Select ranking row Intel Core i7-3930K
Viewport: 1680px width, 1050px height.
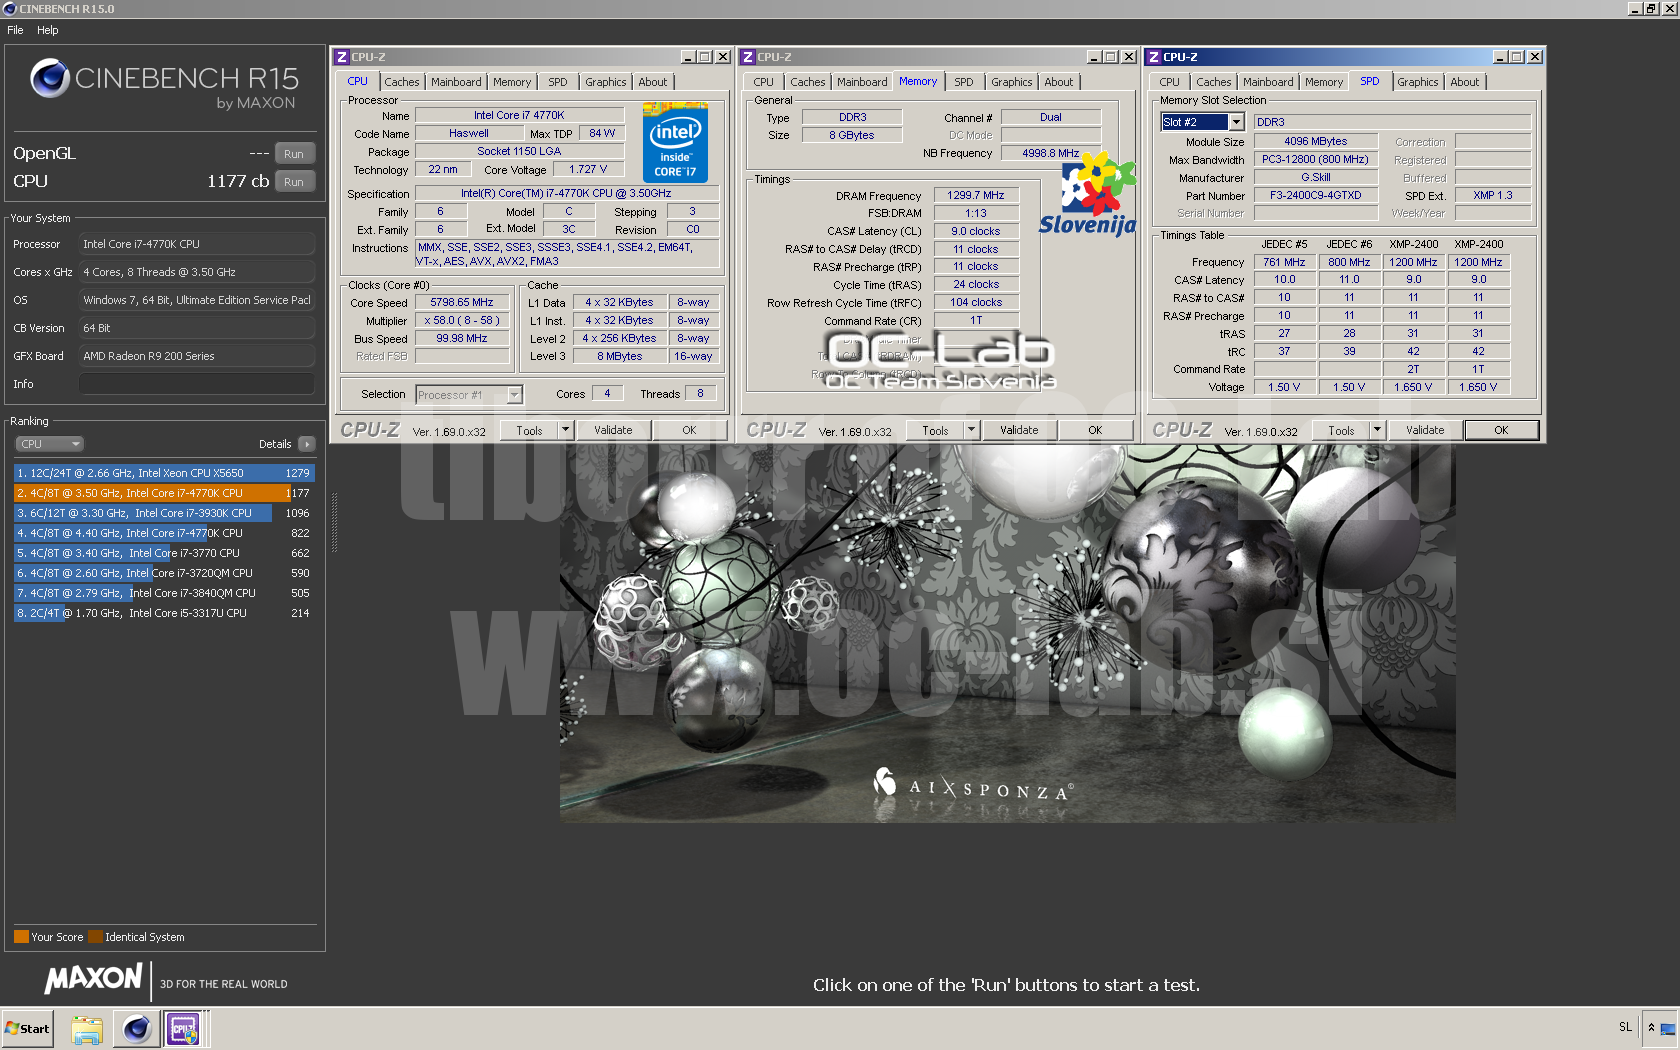click(x=164, y=513)
